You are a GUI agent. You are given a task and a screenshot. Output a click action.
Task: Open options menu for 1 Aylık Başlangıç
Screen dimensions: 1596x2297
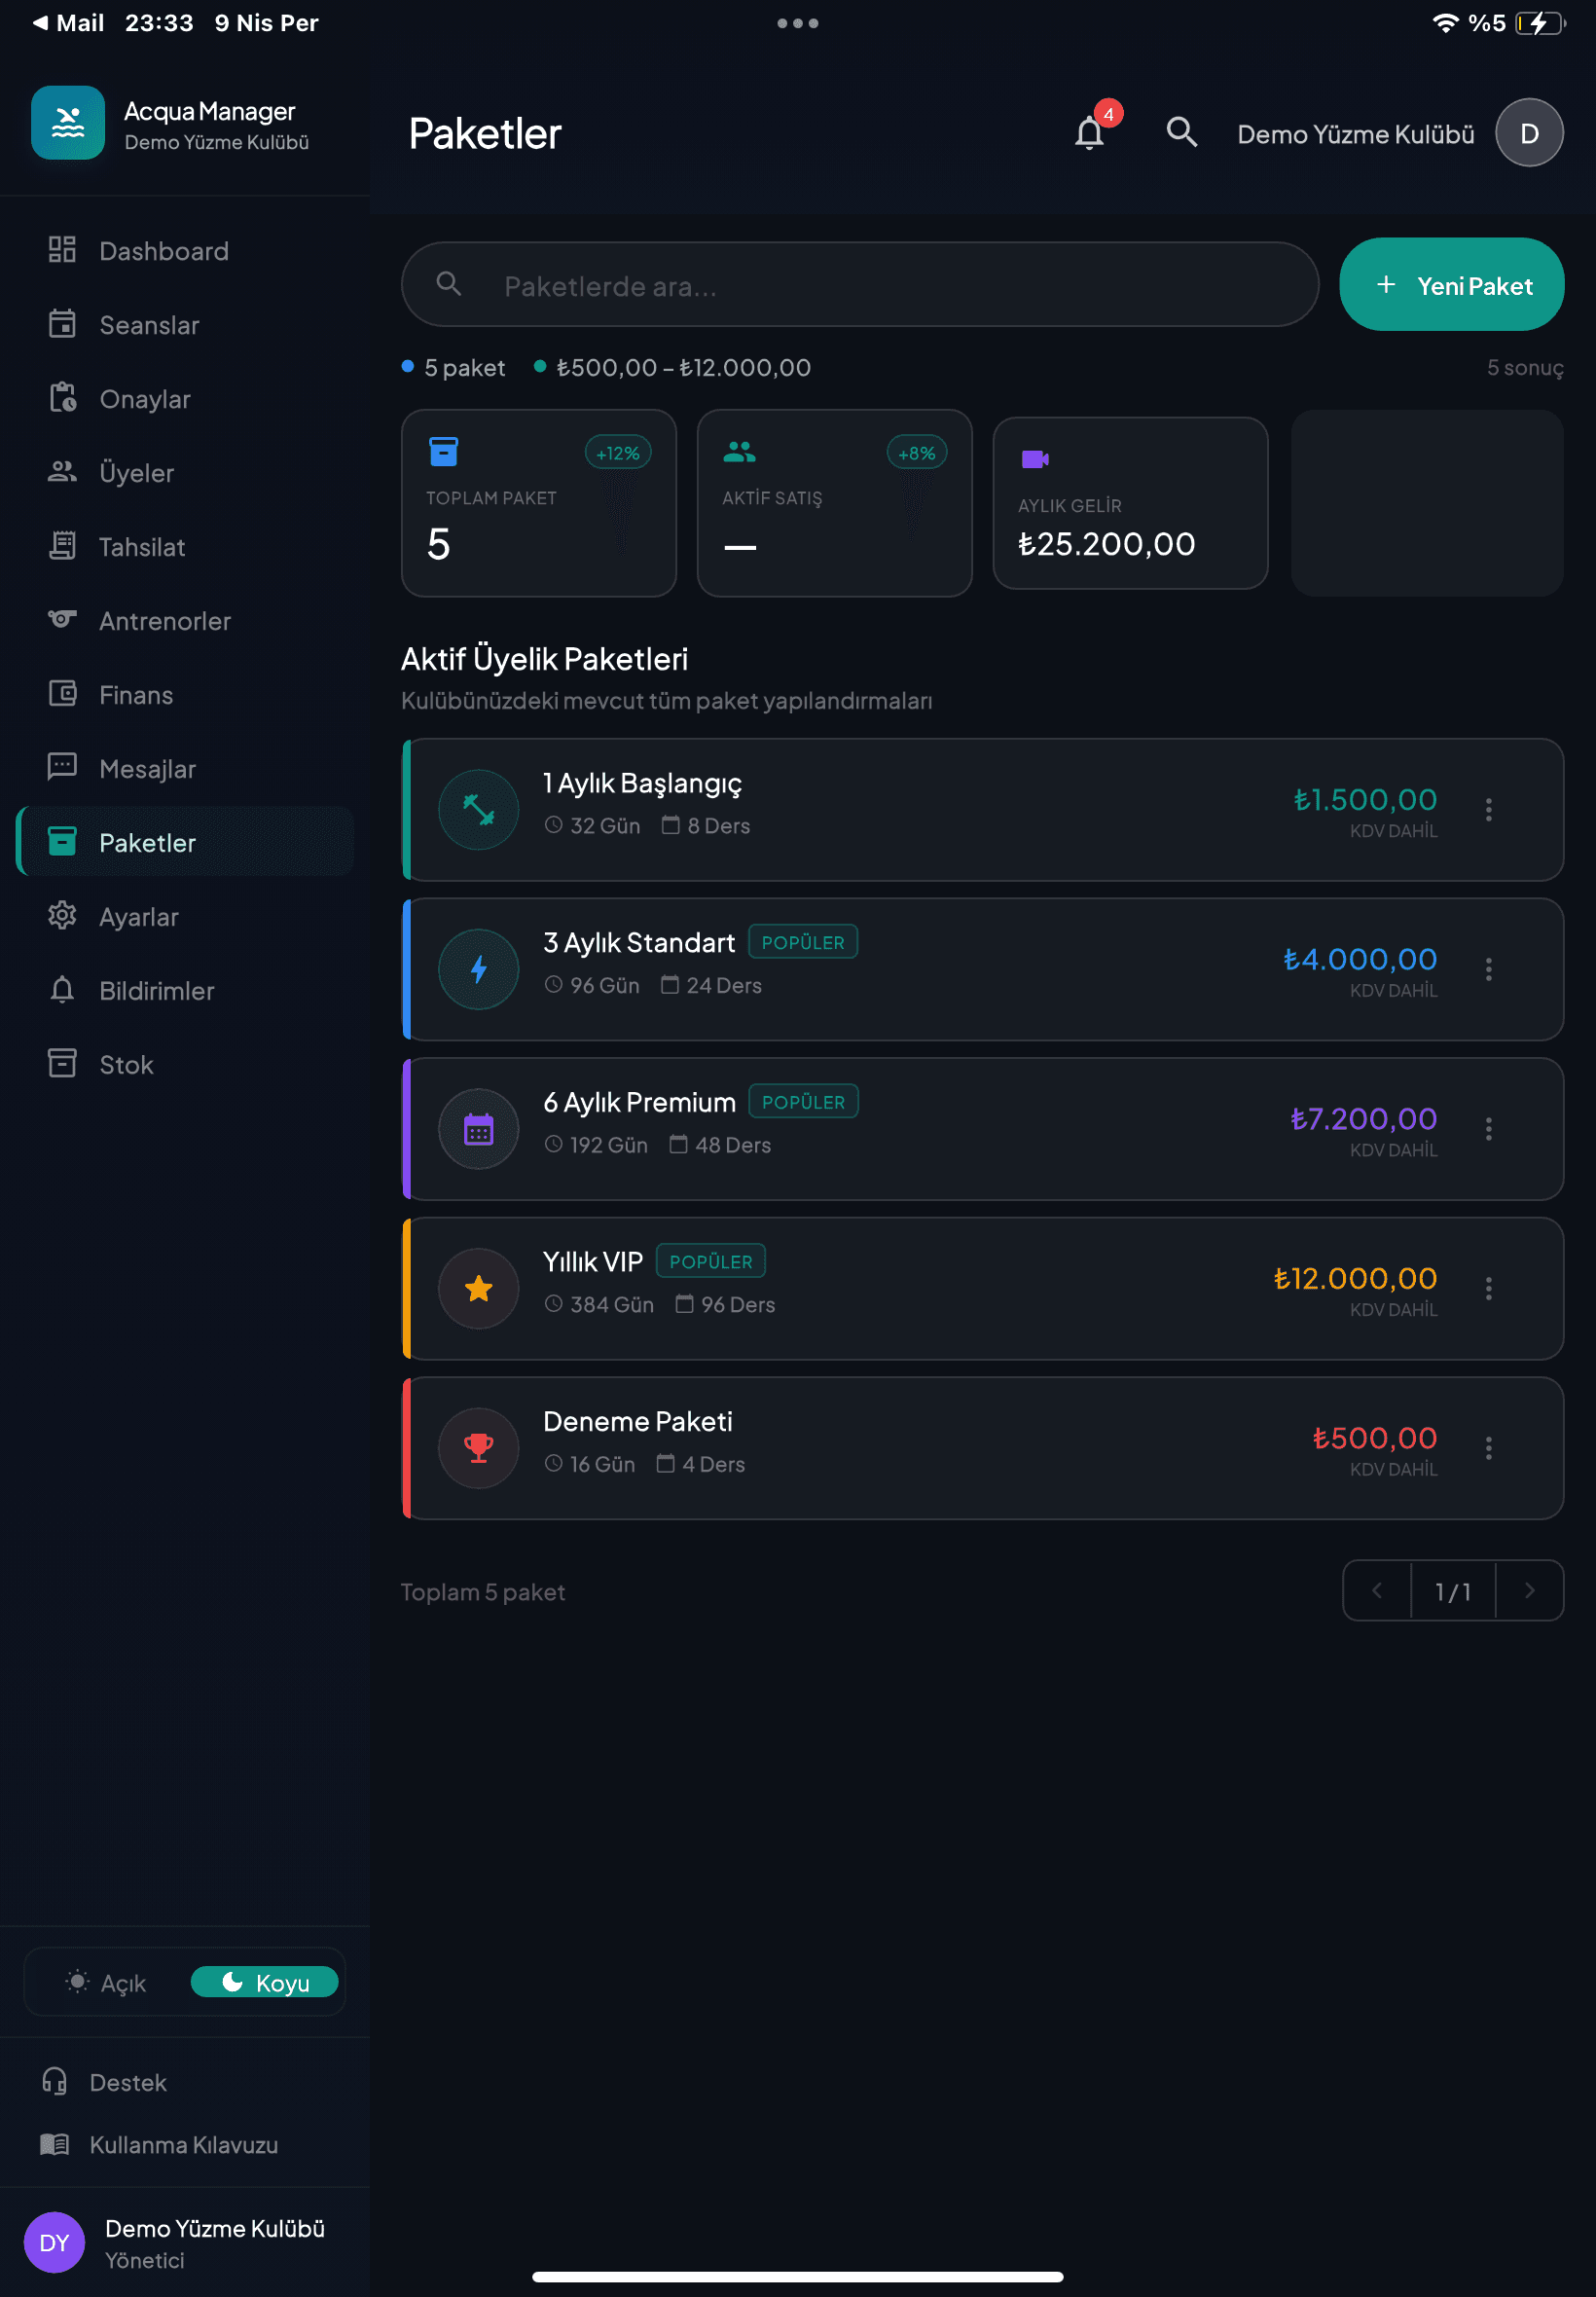[1488, 809]
